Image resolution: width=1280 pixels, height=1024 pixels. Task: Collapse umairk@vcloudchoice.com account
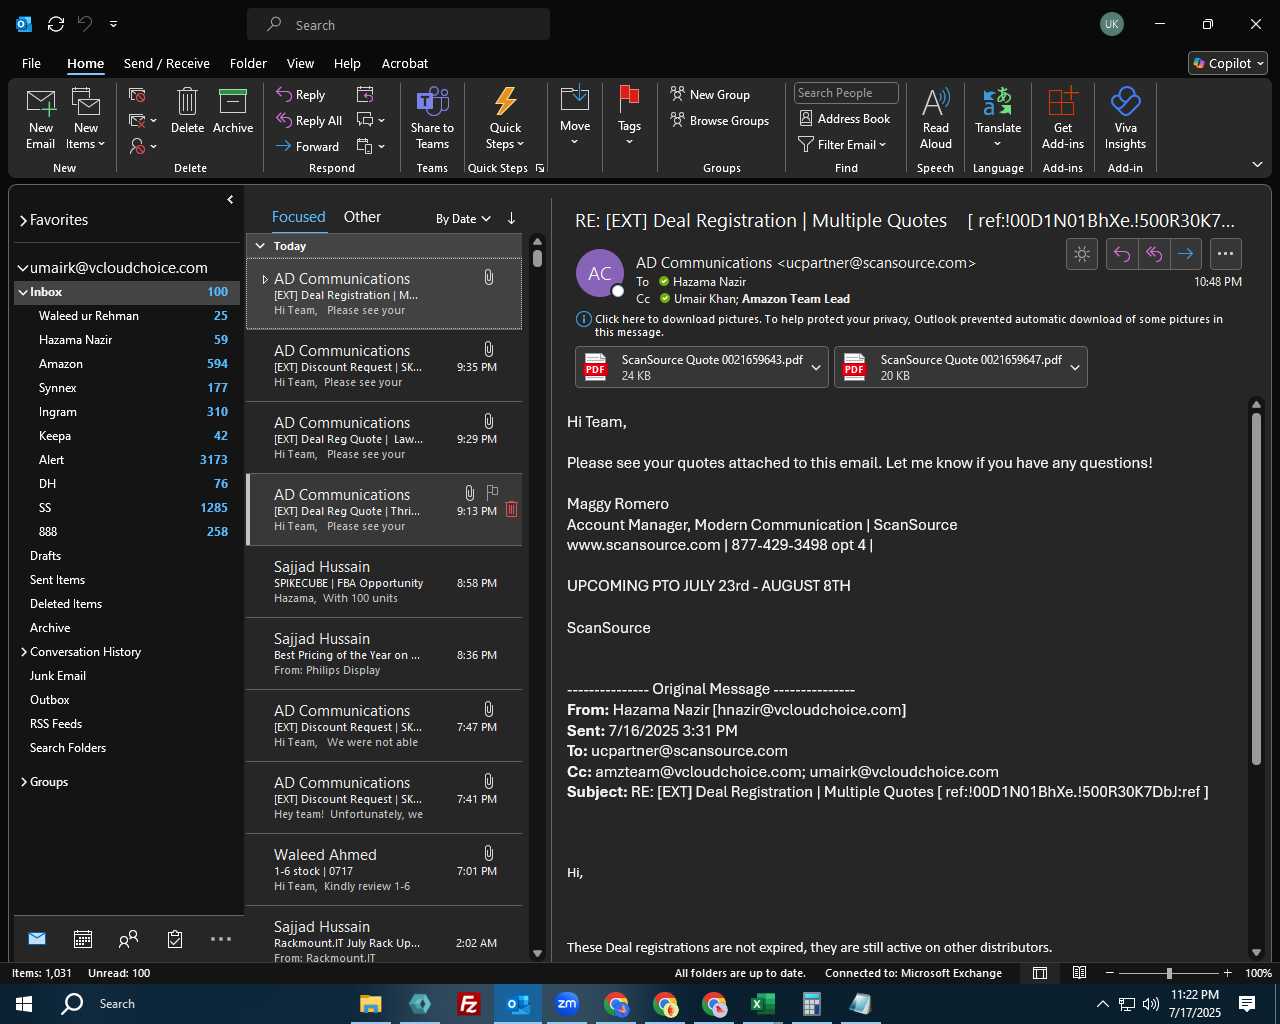[x=22, y=268]
